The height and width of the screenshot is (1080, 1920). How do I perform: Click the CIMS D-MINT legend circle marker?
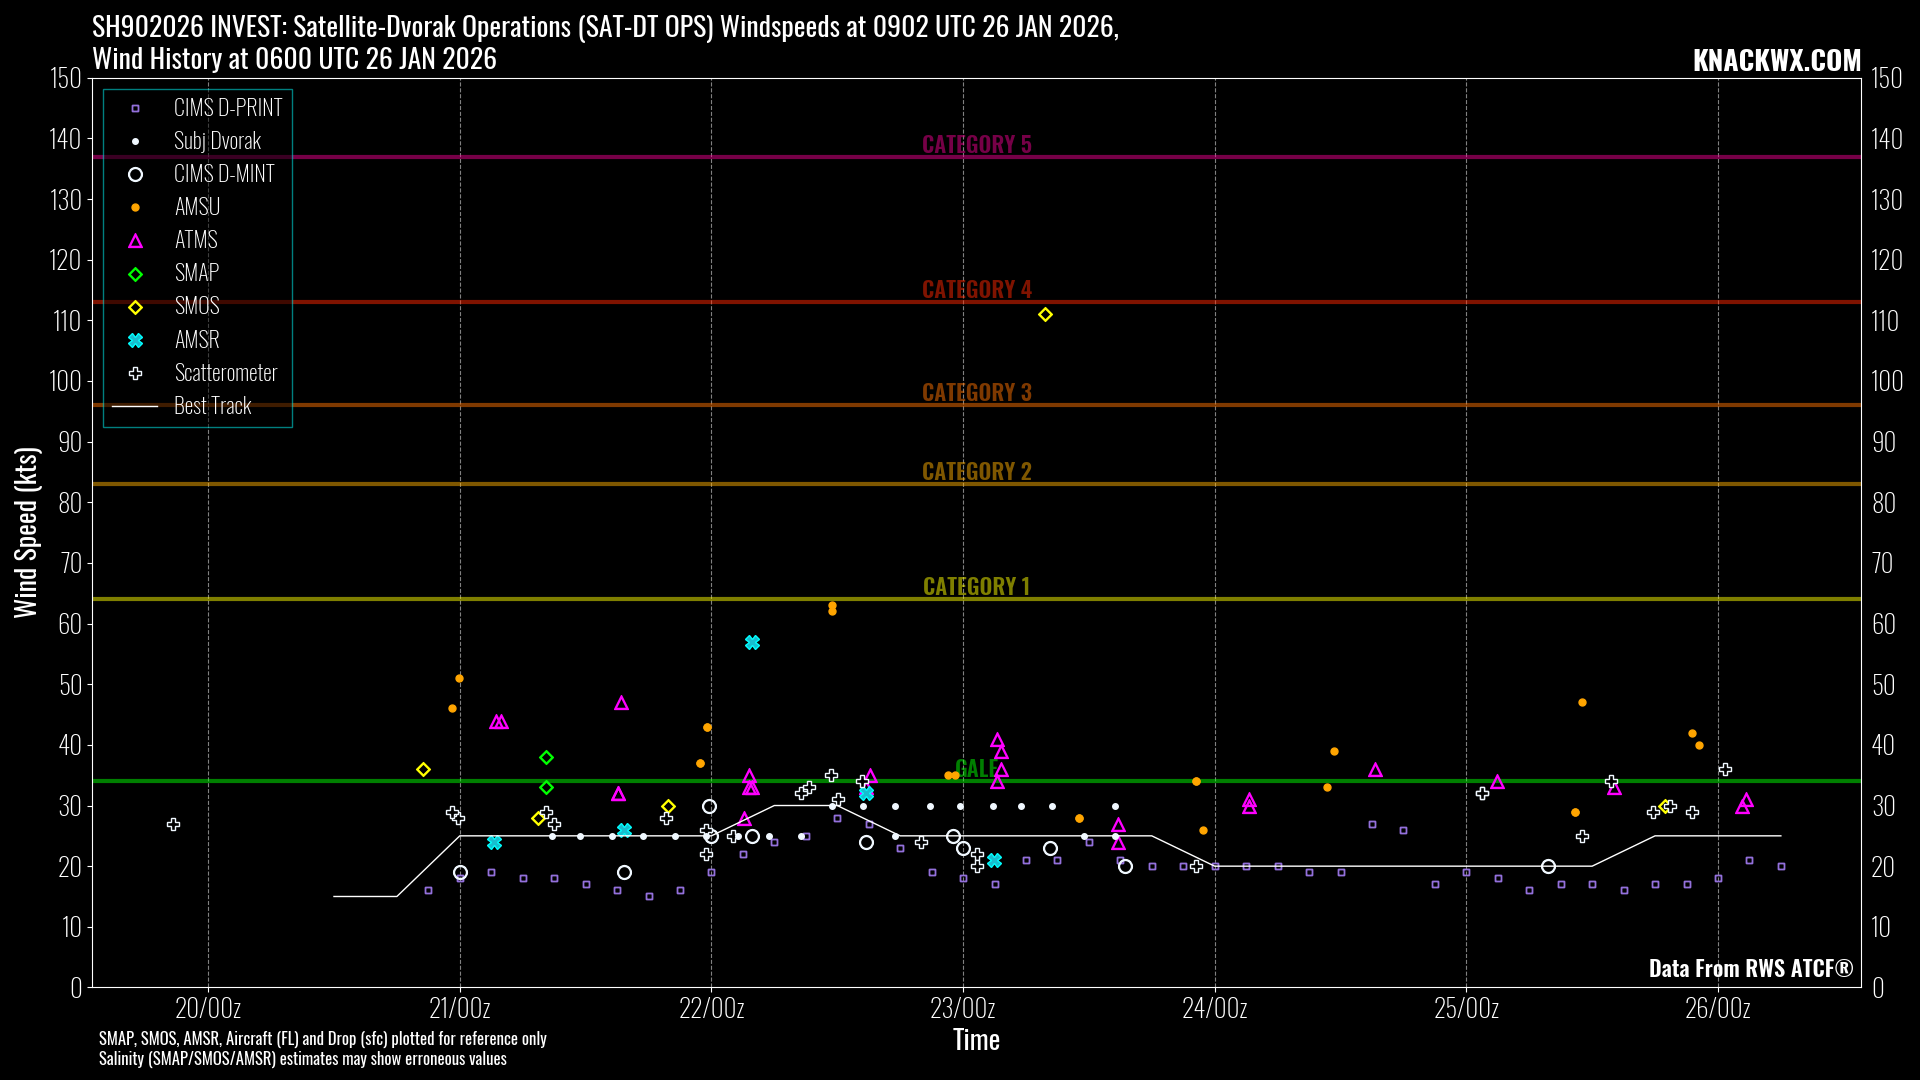[136, 174]
